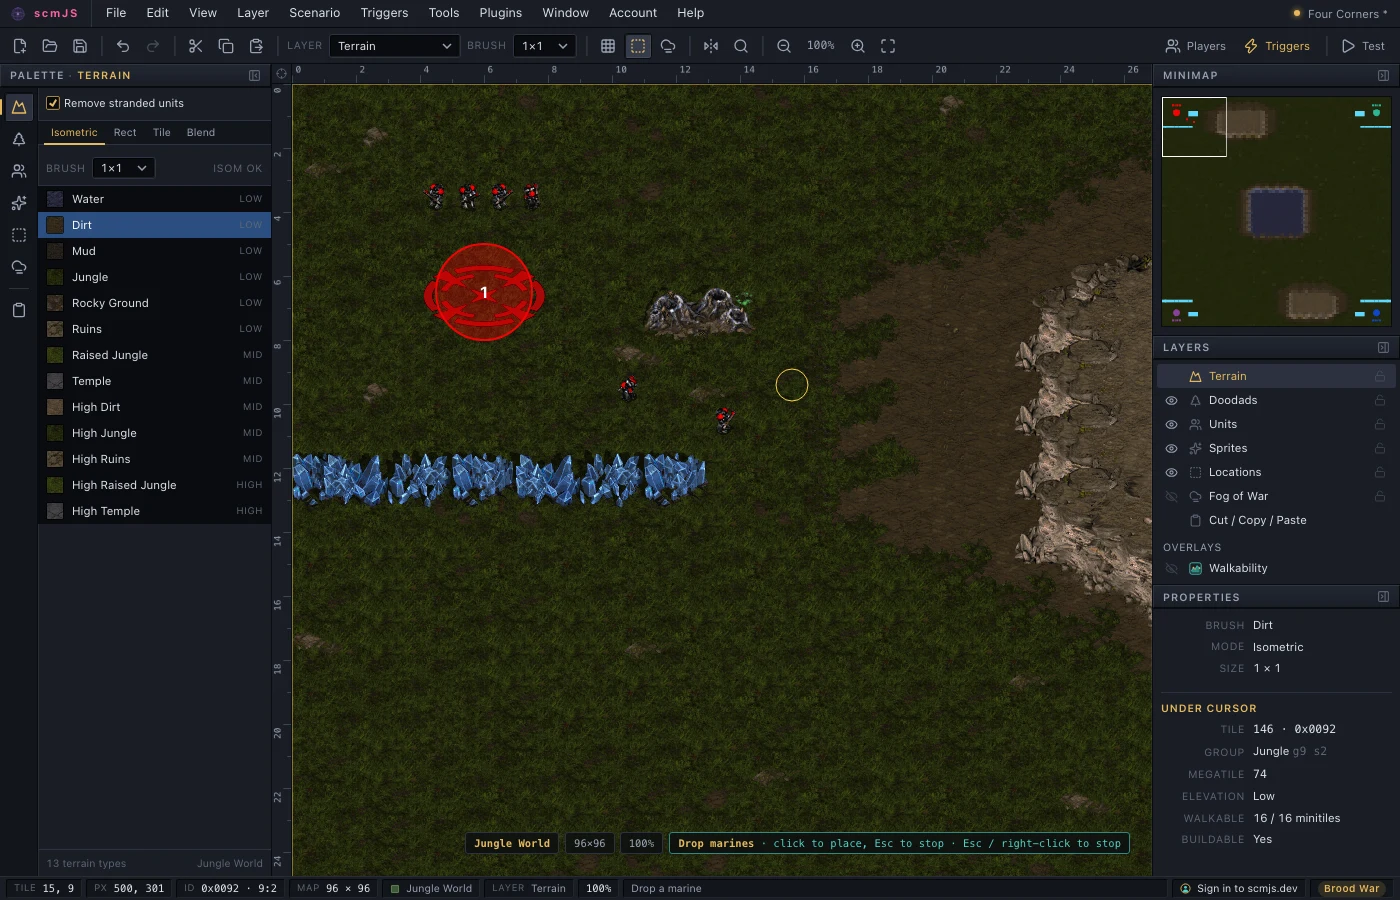Open a map with the folder icon
The width and height of the screenshot is (1400, 900).
(49, 46)
